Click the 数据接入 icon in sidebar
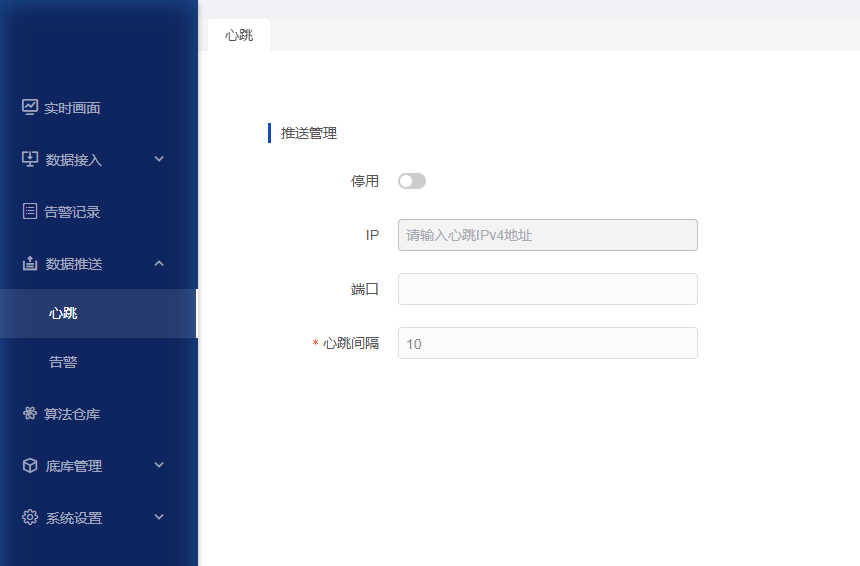The image size is (860, 566). [x=30, y=159]
